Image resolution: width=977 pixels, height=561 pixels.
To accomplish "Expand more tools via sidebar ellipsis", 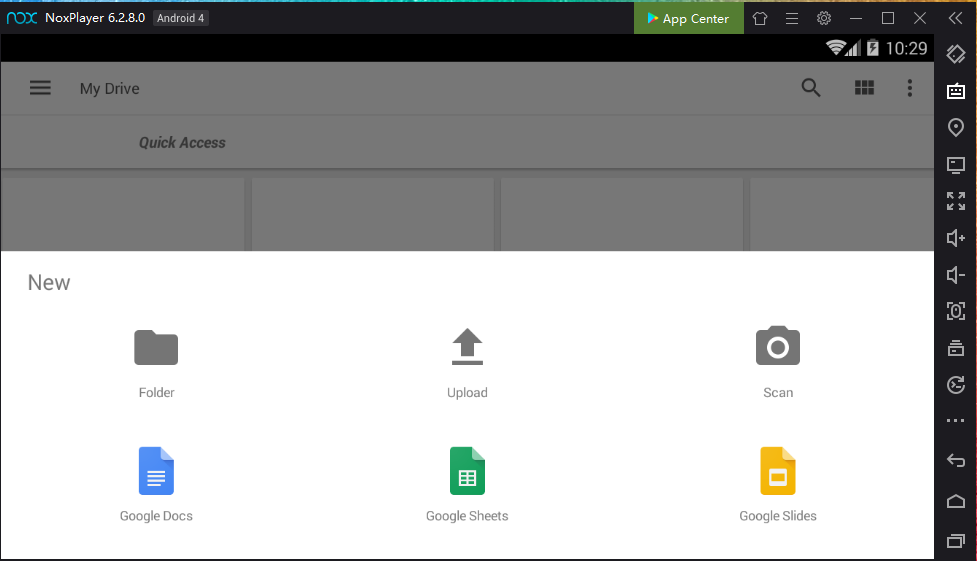I will [x=956, y=422].
